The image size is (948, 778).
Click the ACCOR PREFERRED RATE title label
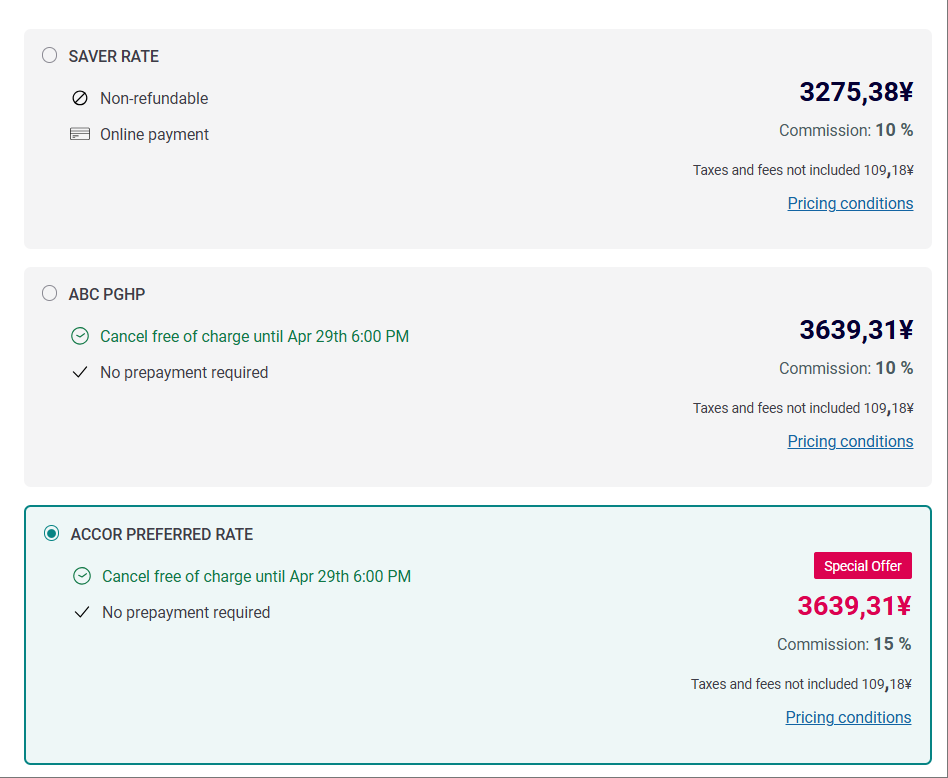coord(162,534)
